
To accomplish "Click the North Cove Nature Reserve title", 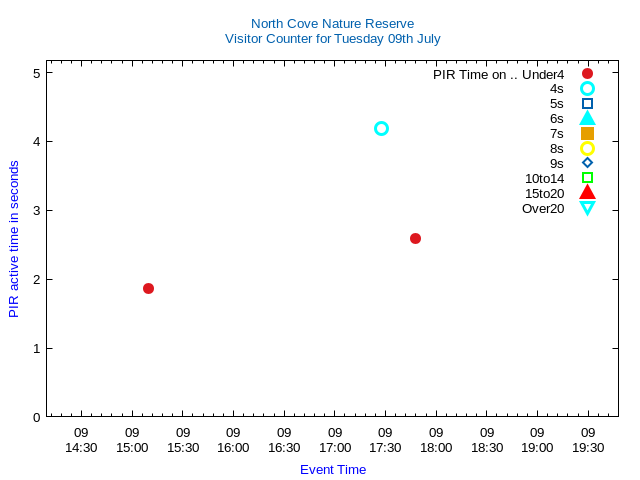I will point(332,23).
